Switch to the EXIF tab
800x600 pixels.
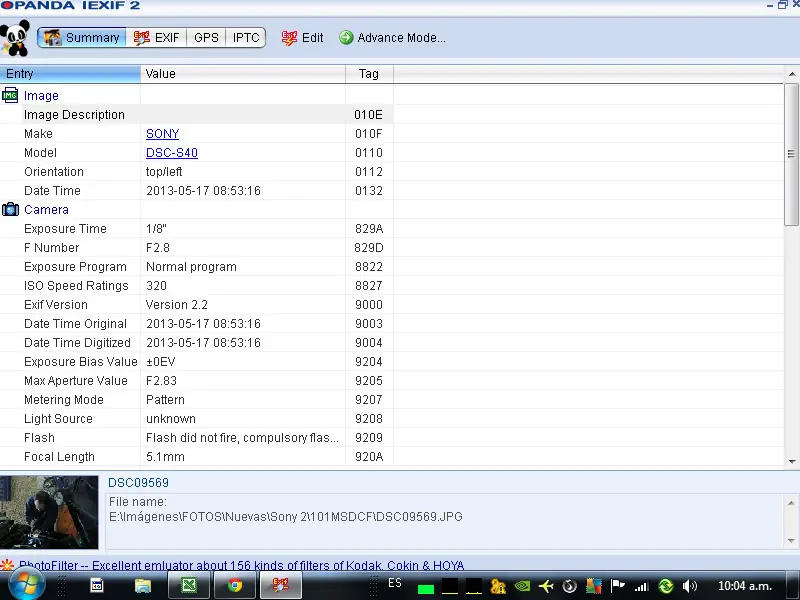[156, 38]
